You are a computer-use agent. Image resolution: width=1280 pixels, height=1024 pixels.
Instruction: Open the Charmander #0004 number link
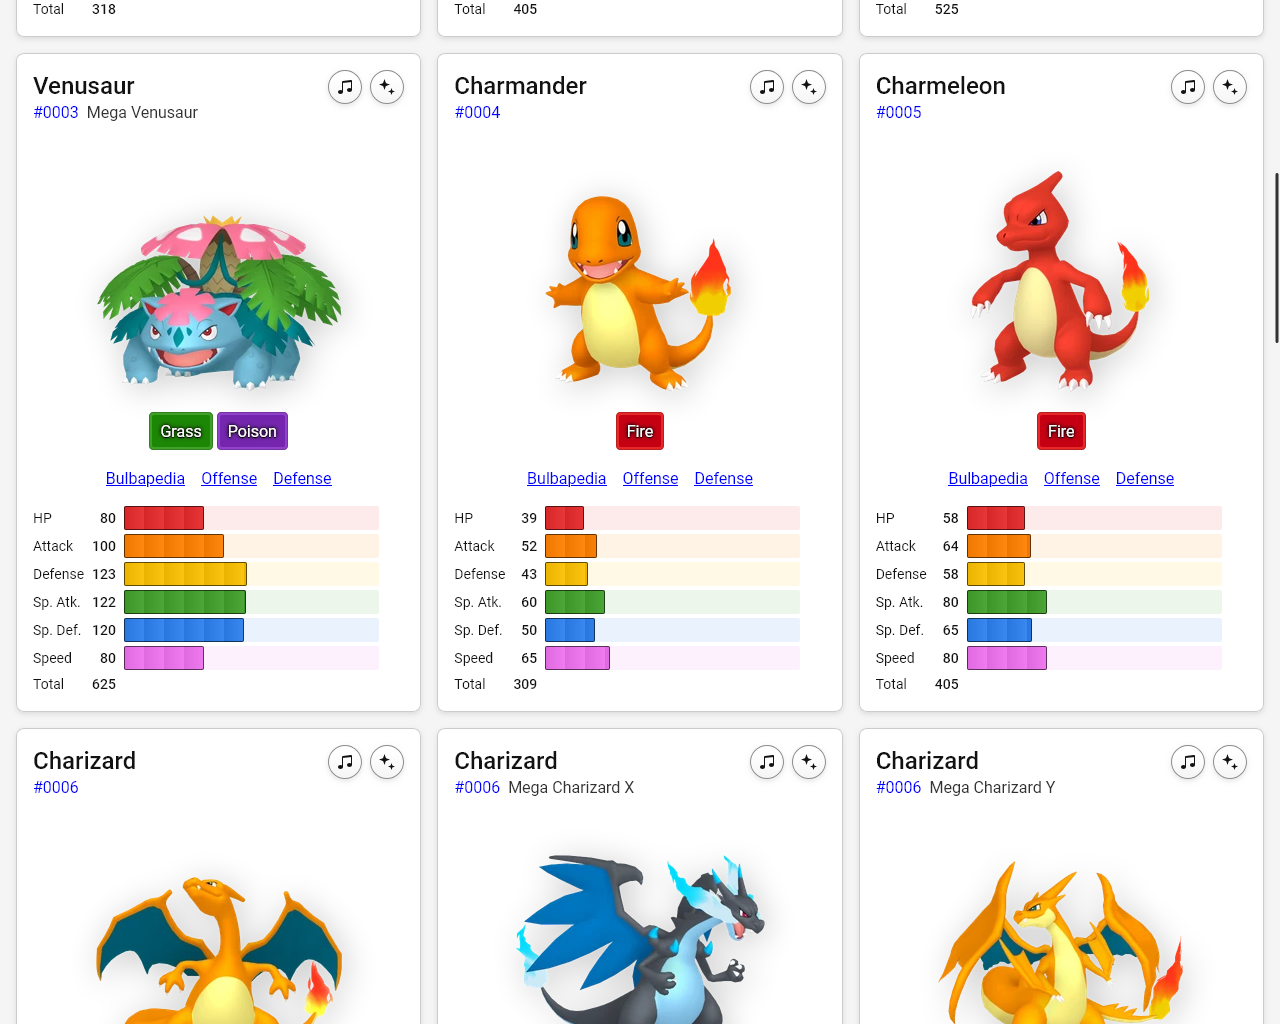point(477,112)
